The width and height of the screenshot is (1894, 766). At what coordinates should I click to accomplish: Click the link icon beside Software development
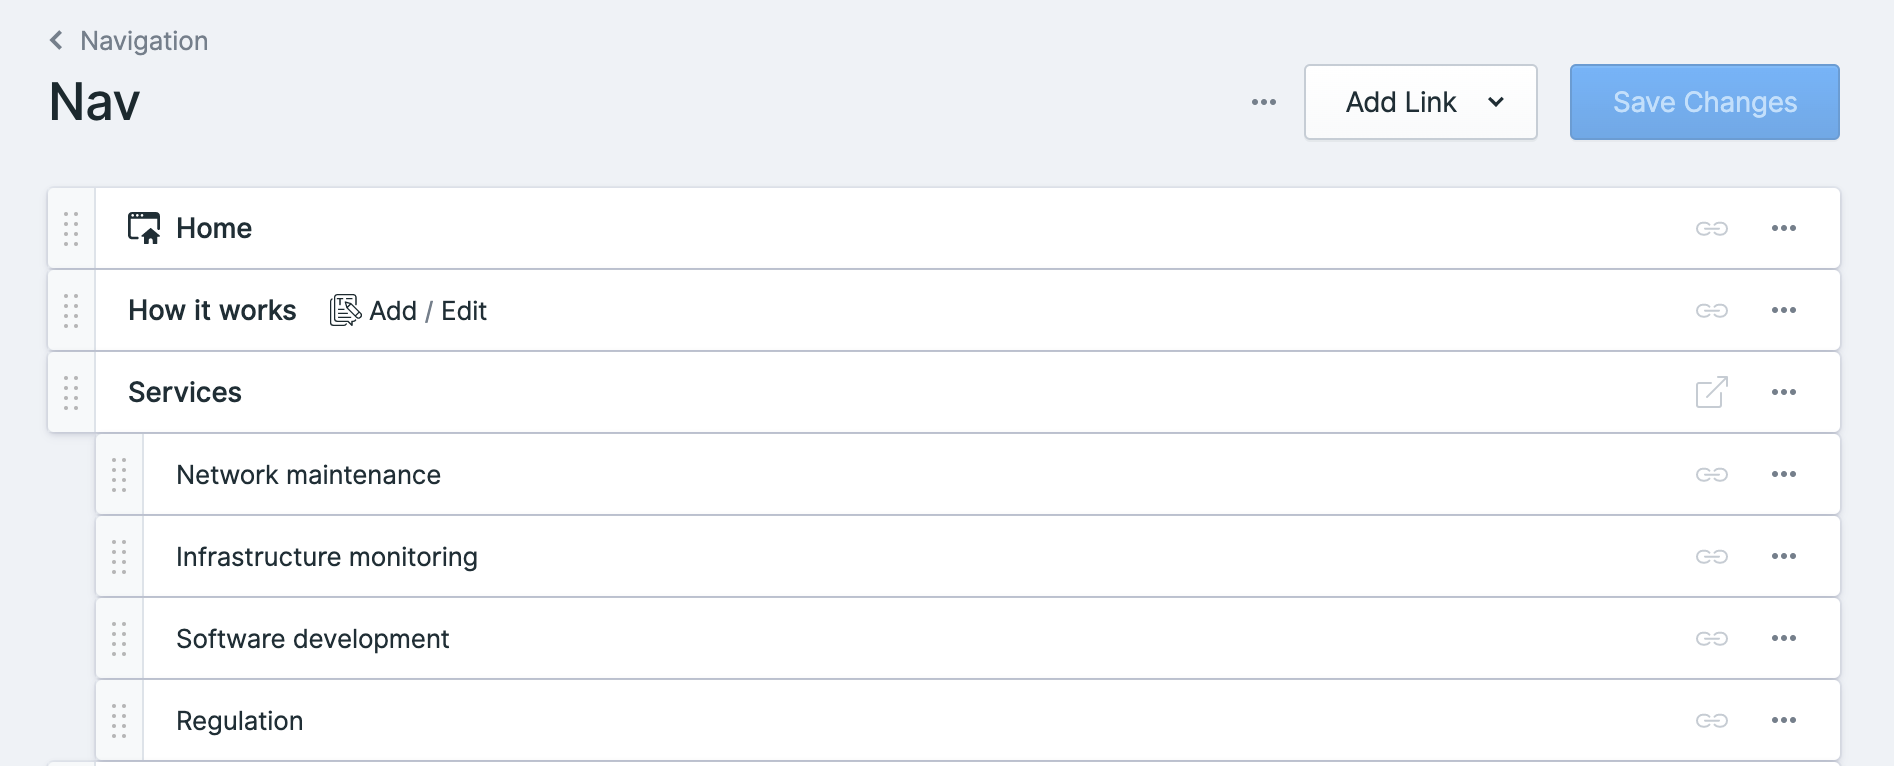point(1713,638)
